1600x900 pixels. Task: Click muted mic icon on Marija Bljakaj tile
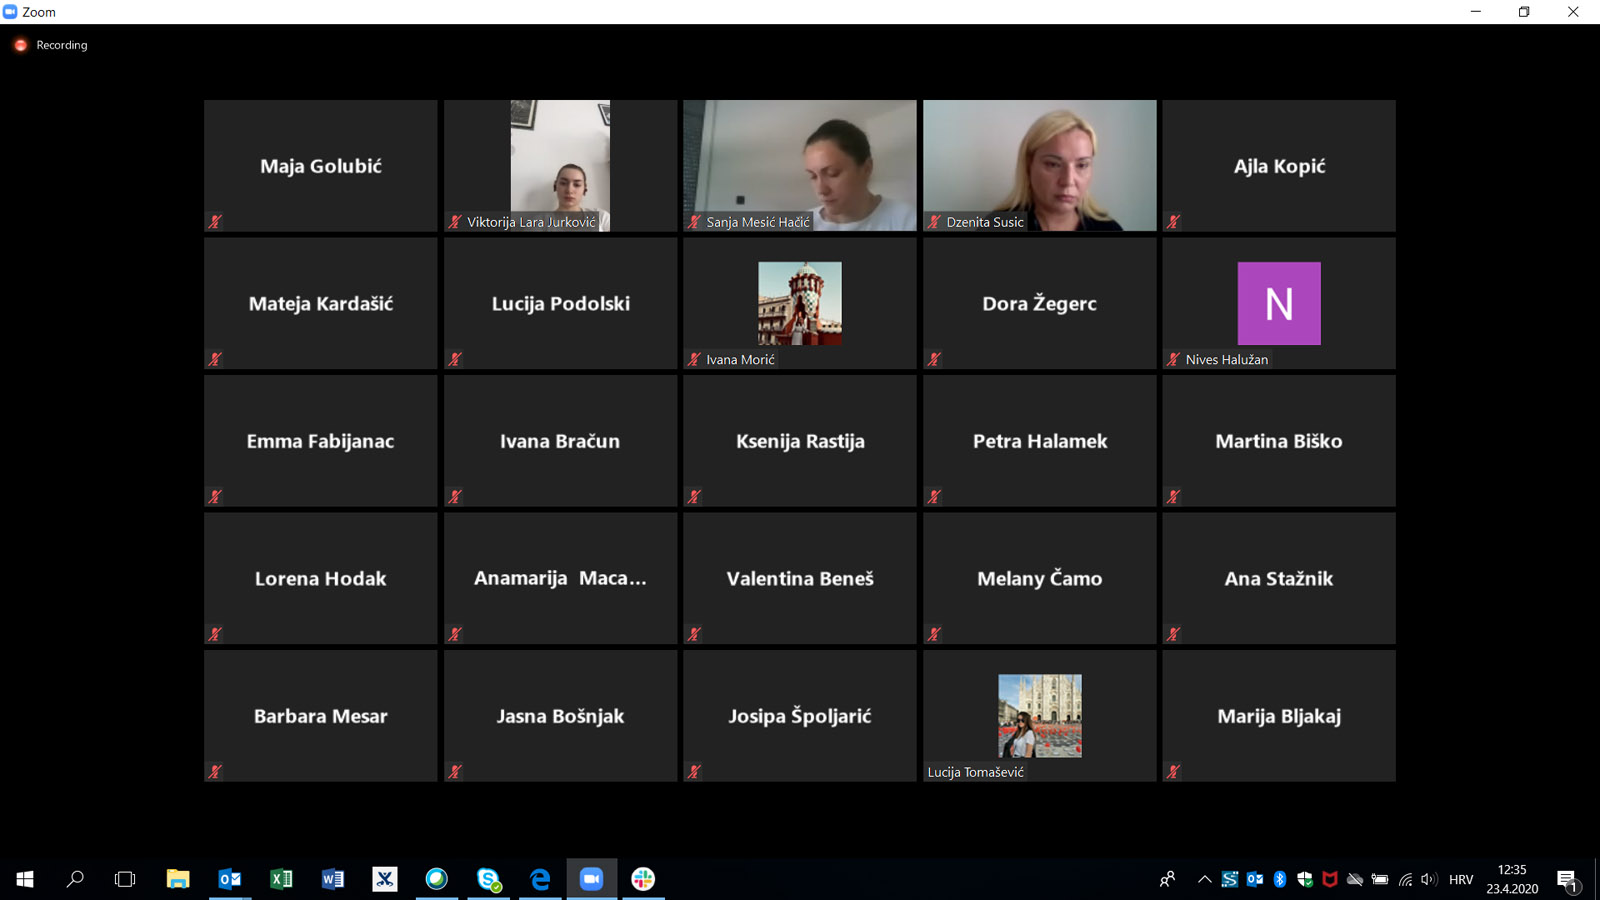[x=1173, y=772]
